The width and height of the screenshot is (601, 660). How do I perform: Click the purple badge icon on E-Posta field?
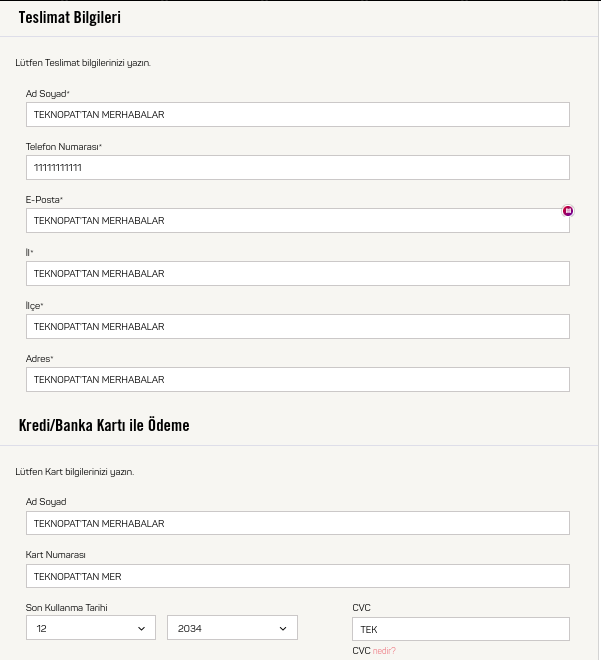[x=568, y=211]
